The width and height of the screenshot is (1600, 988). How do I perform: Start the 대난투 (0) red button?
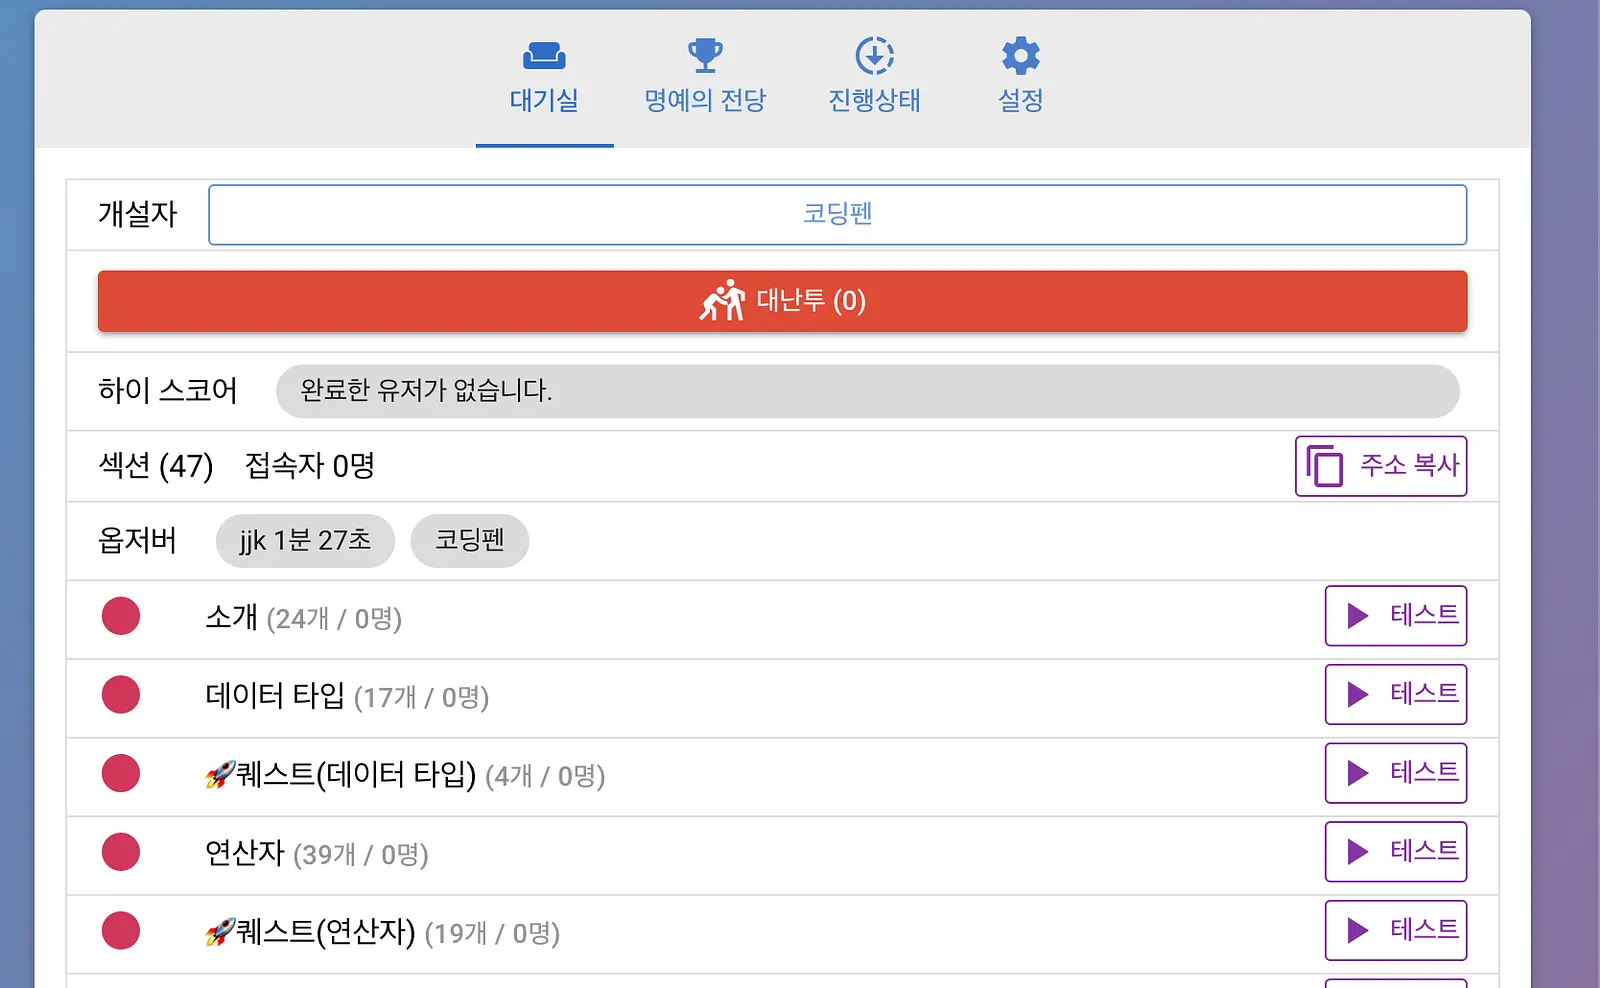(x=782, y=301)
